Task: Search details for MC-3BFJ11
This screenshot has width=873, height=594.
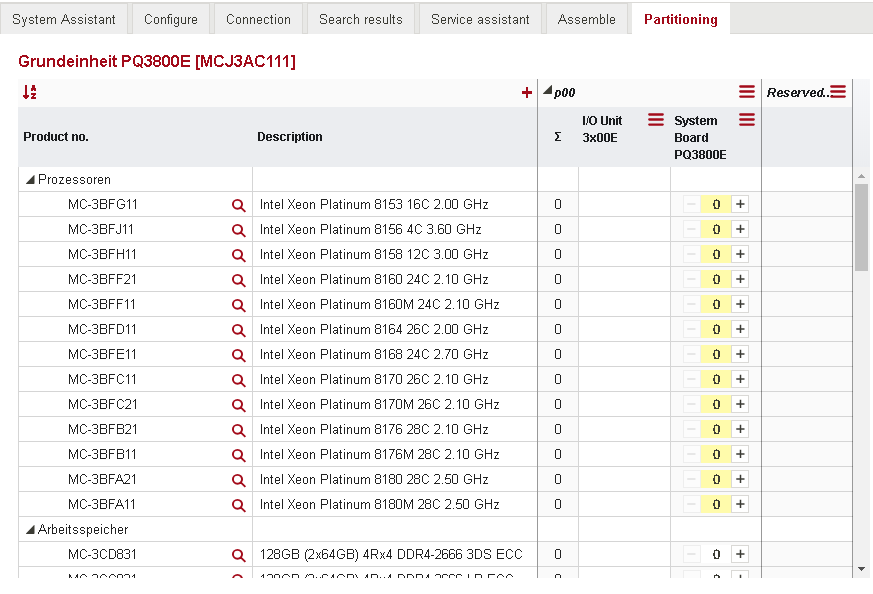Action: click(x=238, y=230)
